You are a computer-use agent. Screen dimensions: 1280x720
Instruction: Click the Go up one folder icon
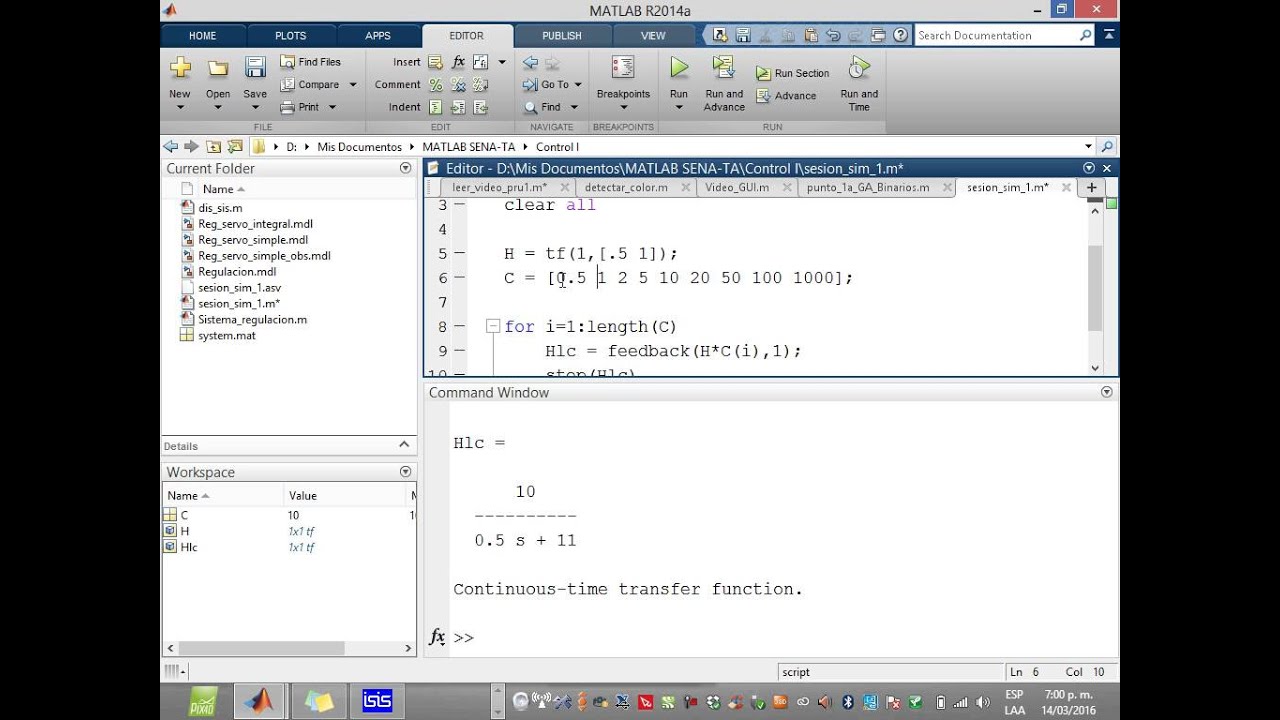[x=213, y=146]
